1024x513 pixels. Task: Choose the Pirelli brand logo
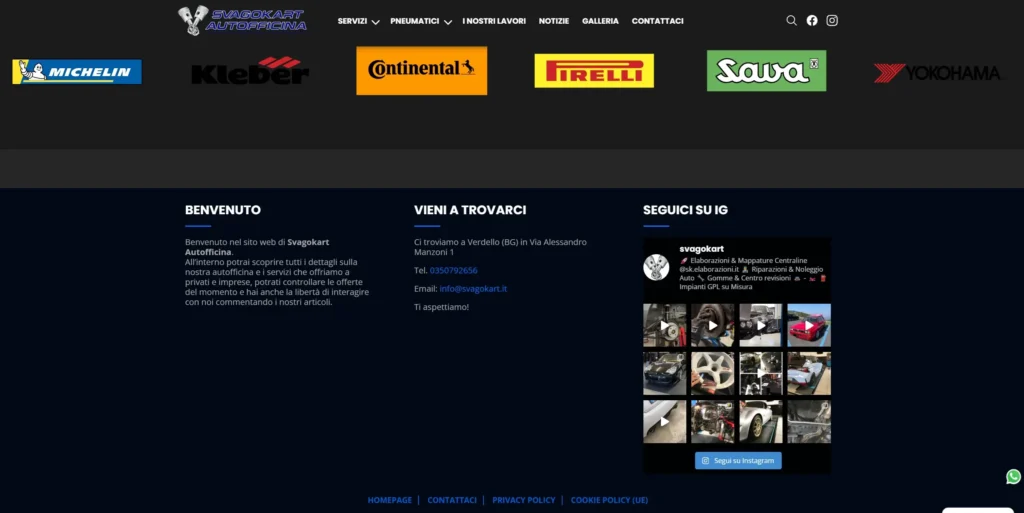[x=594, y=70]
